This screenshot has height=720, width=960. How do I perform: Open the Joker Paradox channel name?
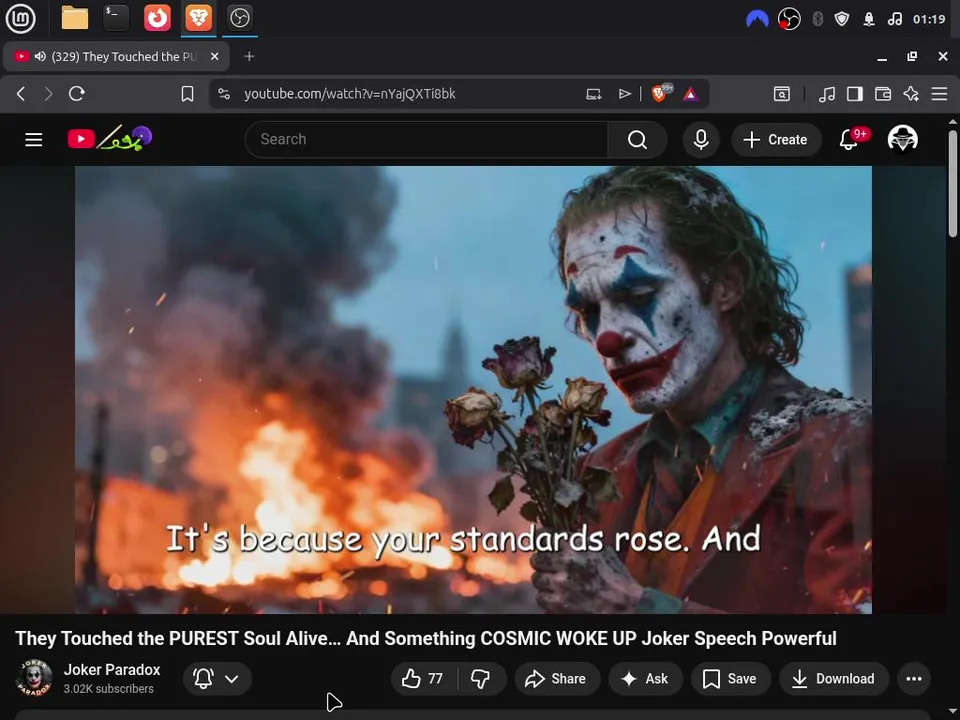point(112,670)
